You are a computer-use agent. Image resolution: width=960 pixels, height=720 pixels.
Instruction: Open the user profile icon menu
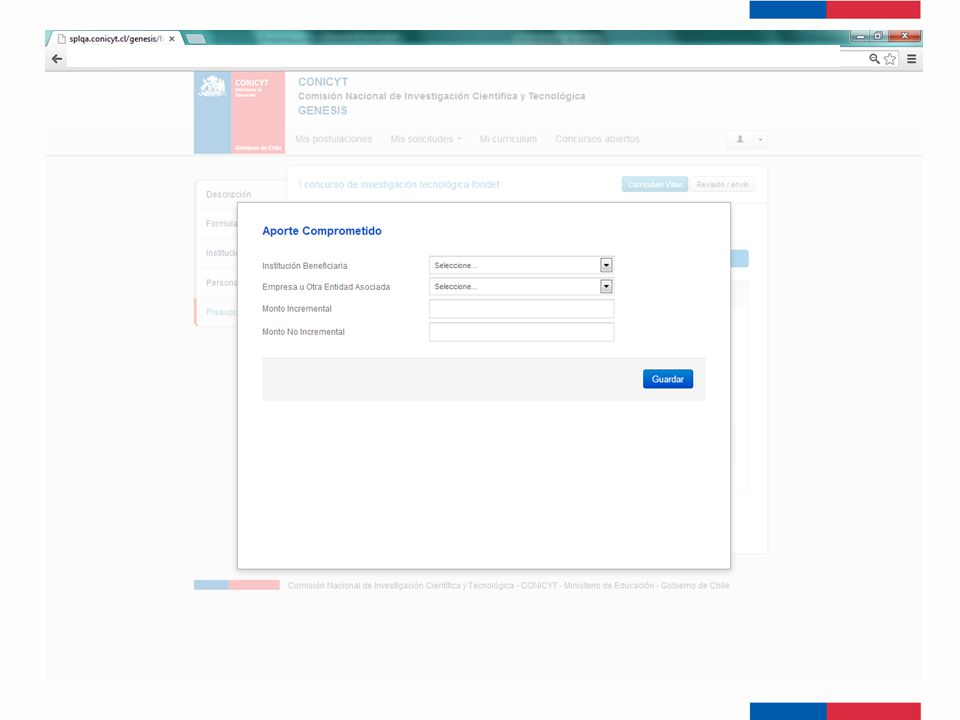[x=740, y=139]
